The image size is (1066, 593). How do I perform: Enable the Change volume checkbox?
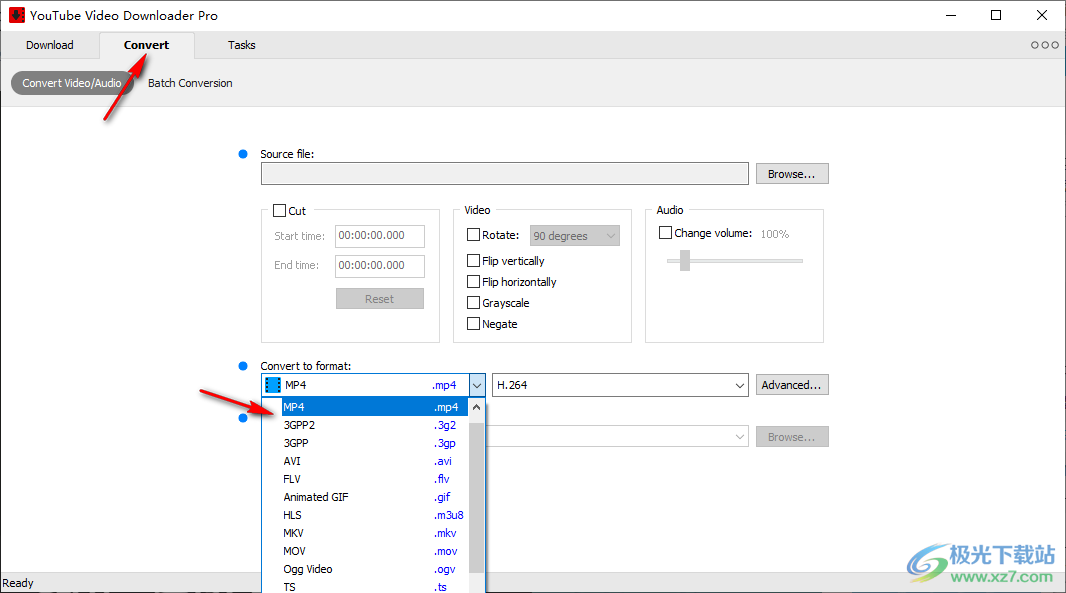coord(666,233)
